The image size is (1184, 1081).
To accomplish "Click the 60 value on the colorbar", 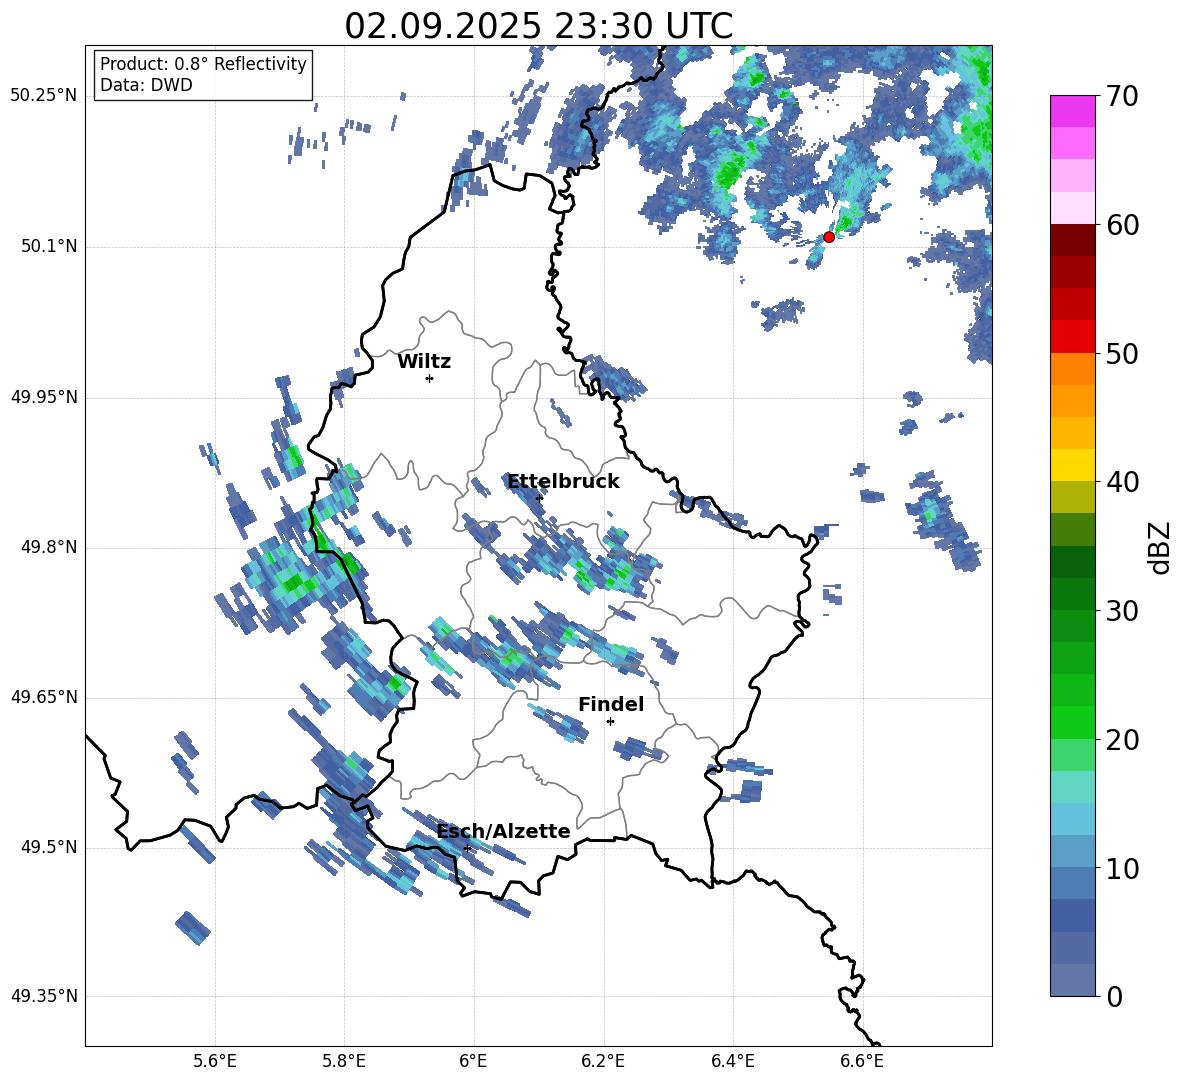I will click(x=1123, y=225).
